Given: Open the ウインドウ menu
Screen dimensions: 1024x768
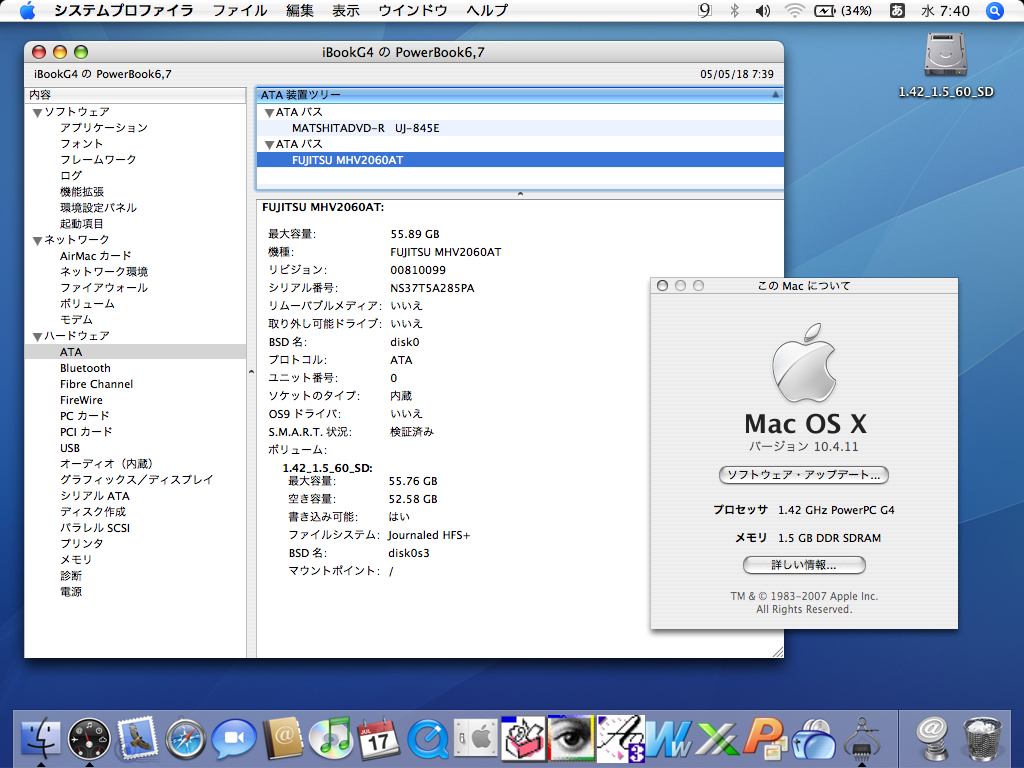Looking at the screenshot, I should [x=413, y=10].
